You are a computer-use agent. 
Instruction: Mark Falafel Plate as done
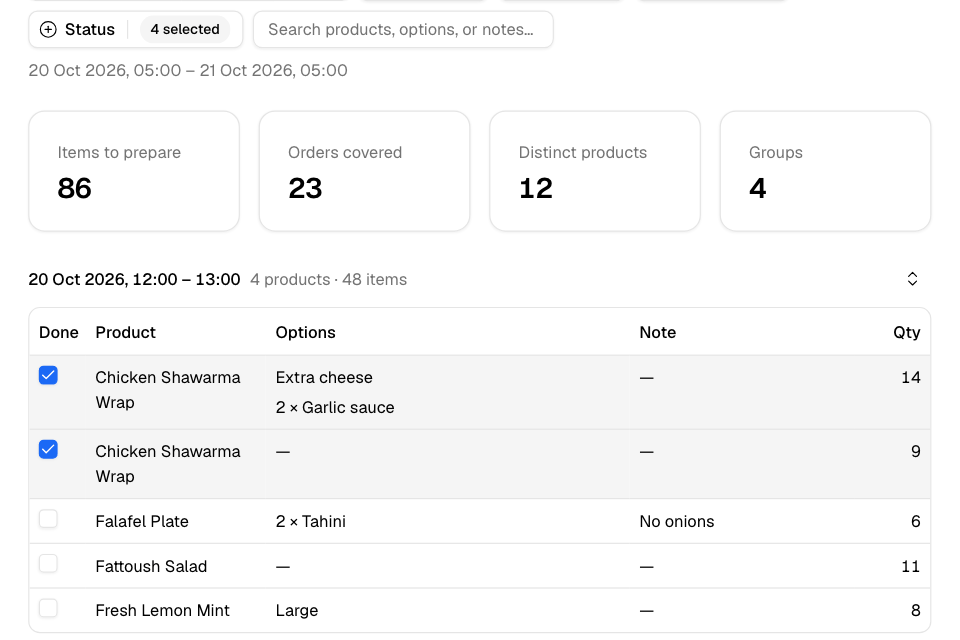click(48, 519)
